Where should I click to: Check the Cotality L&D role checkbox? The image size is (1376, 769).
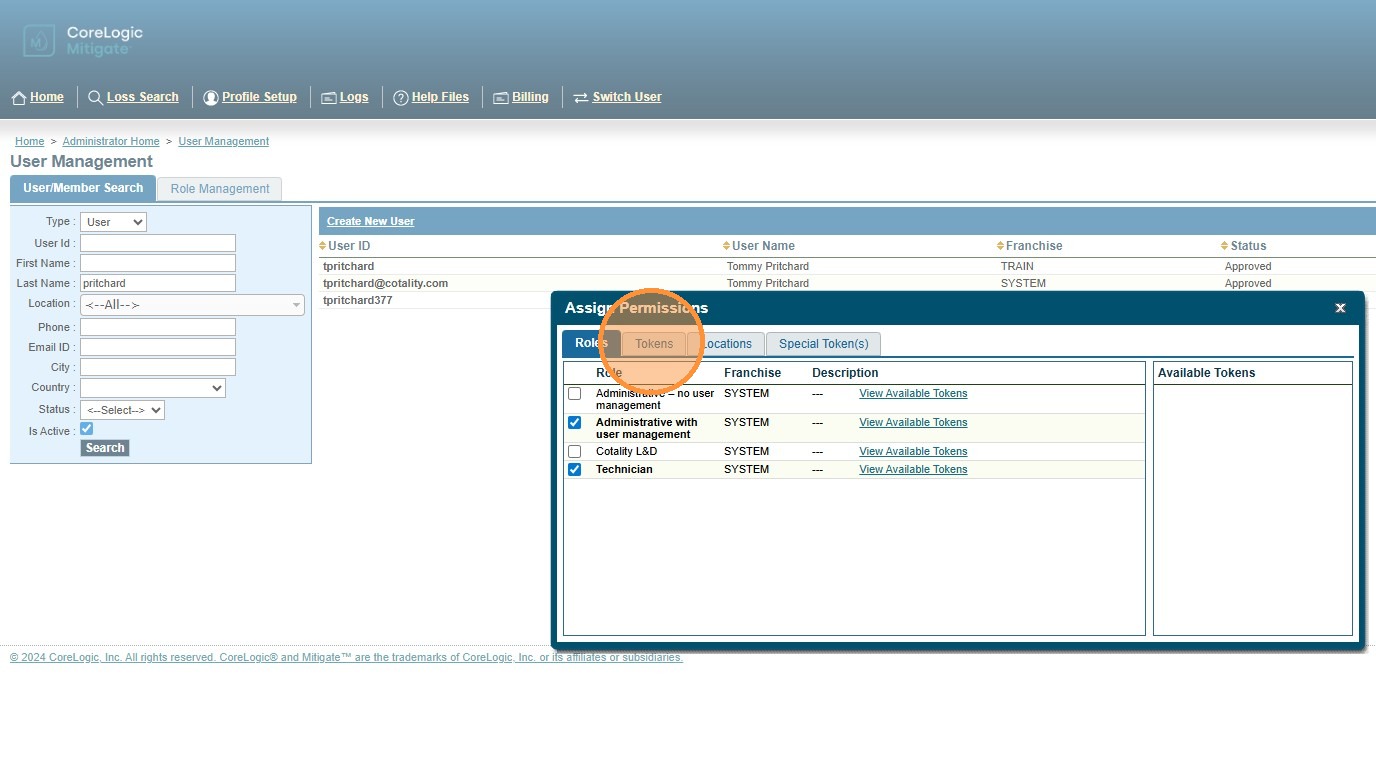(574, 452)
